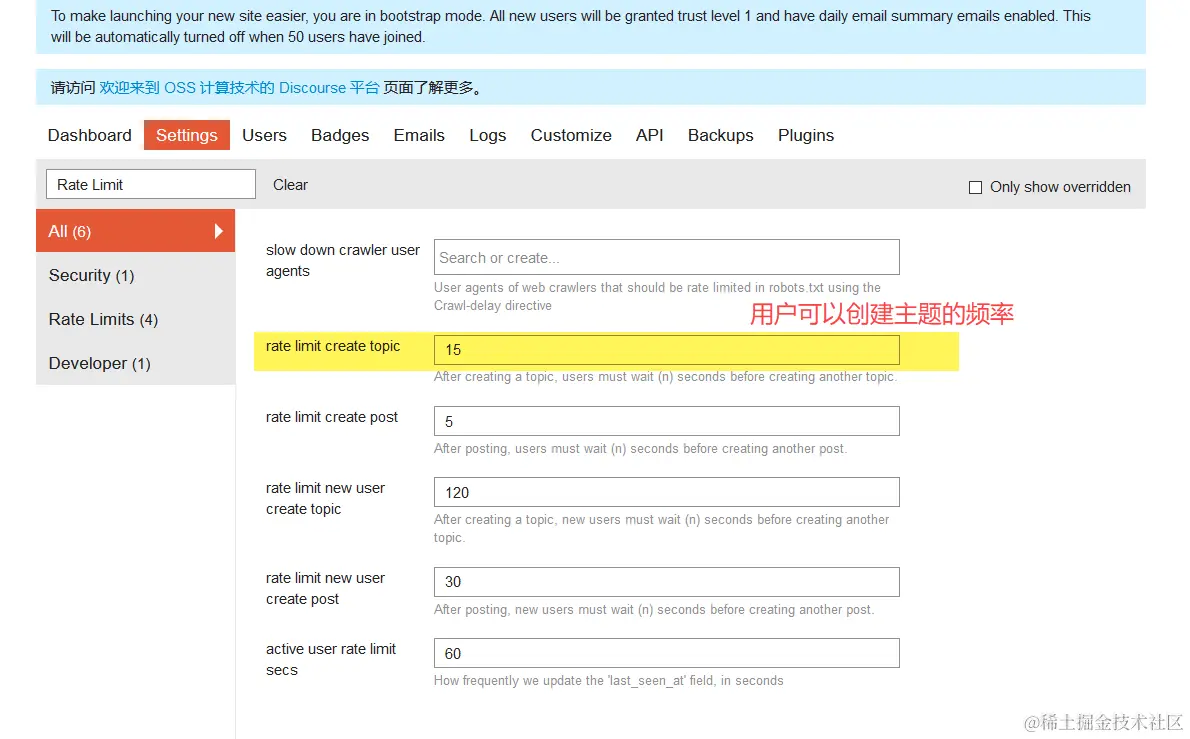Click the Rate Limit search box
Image resolution: width=1190 pixels, height=739 pixels.
[150, 184]
